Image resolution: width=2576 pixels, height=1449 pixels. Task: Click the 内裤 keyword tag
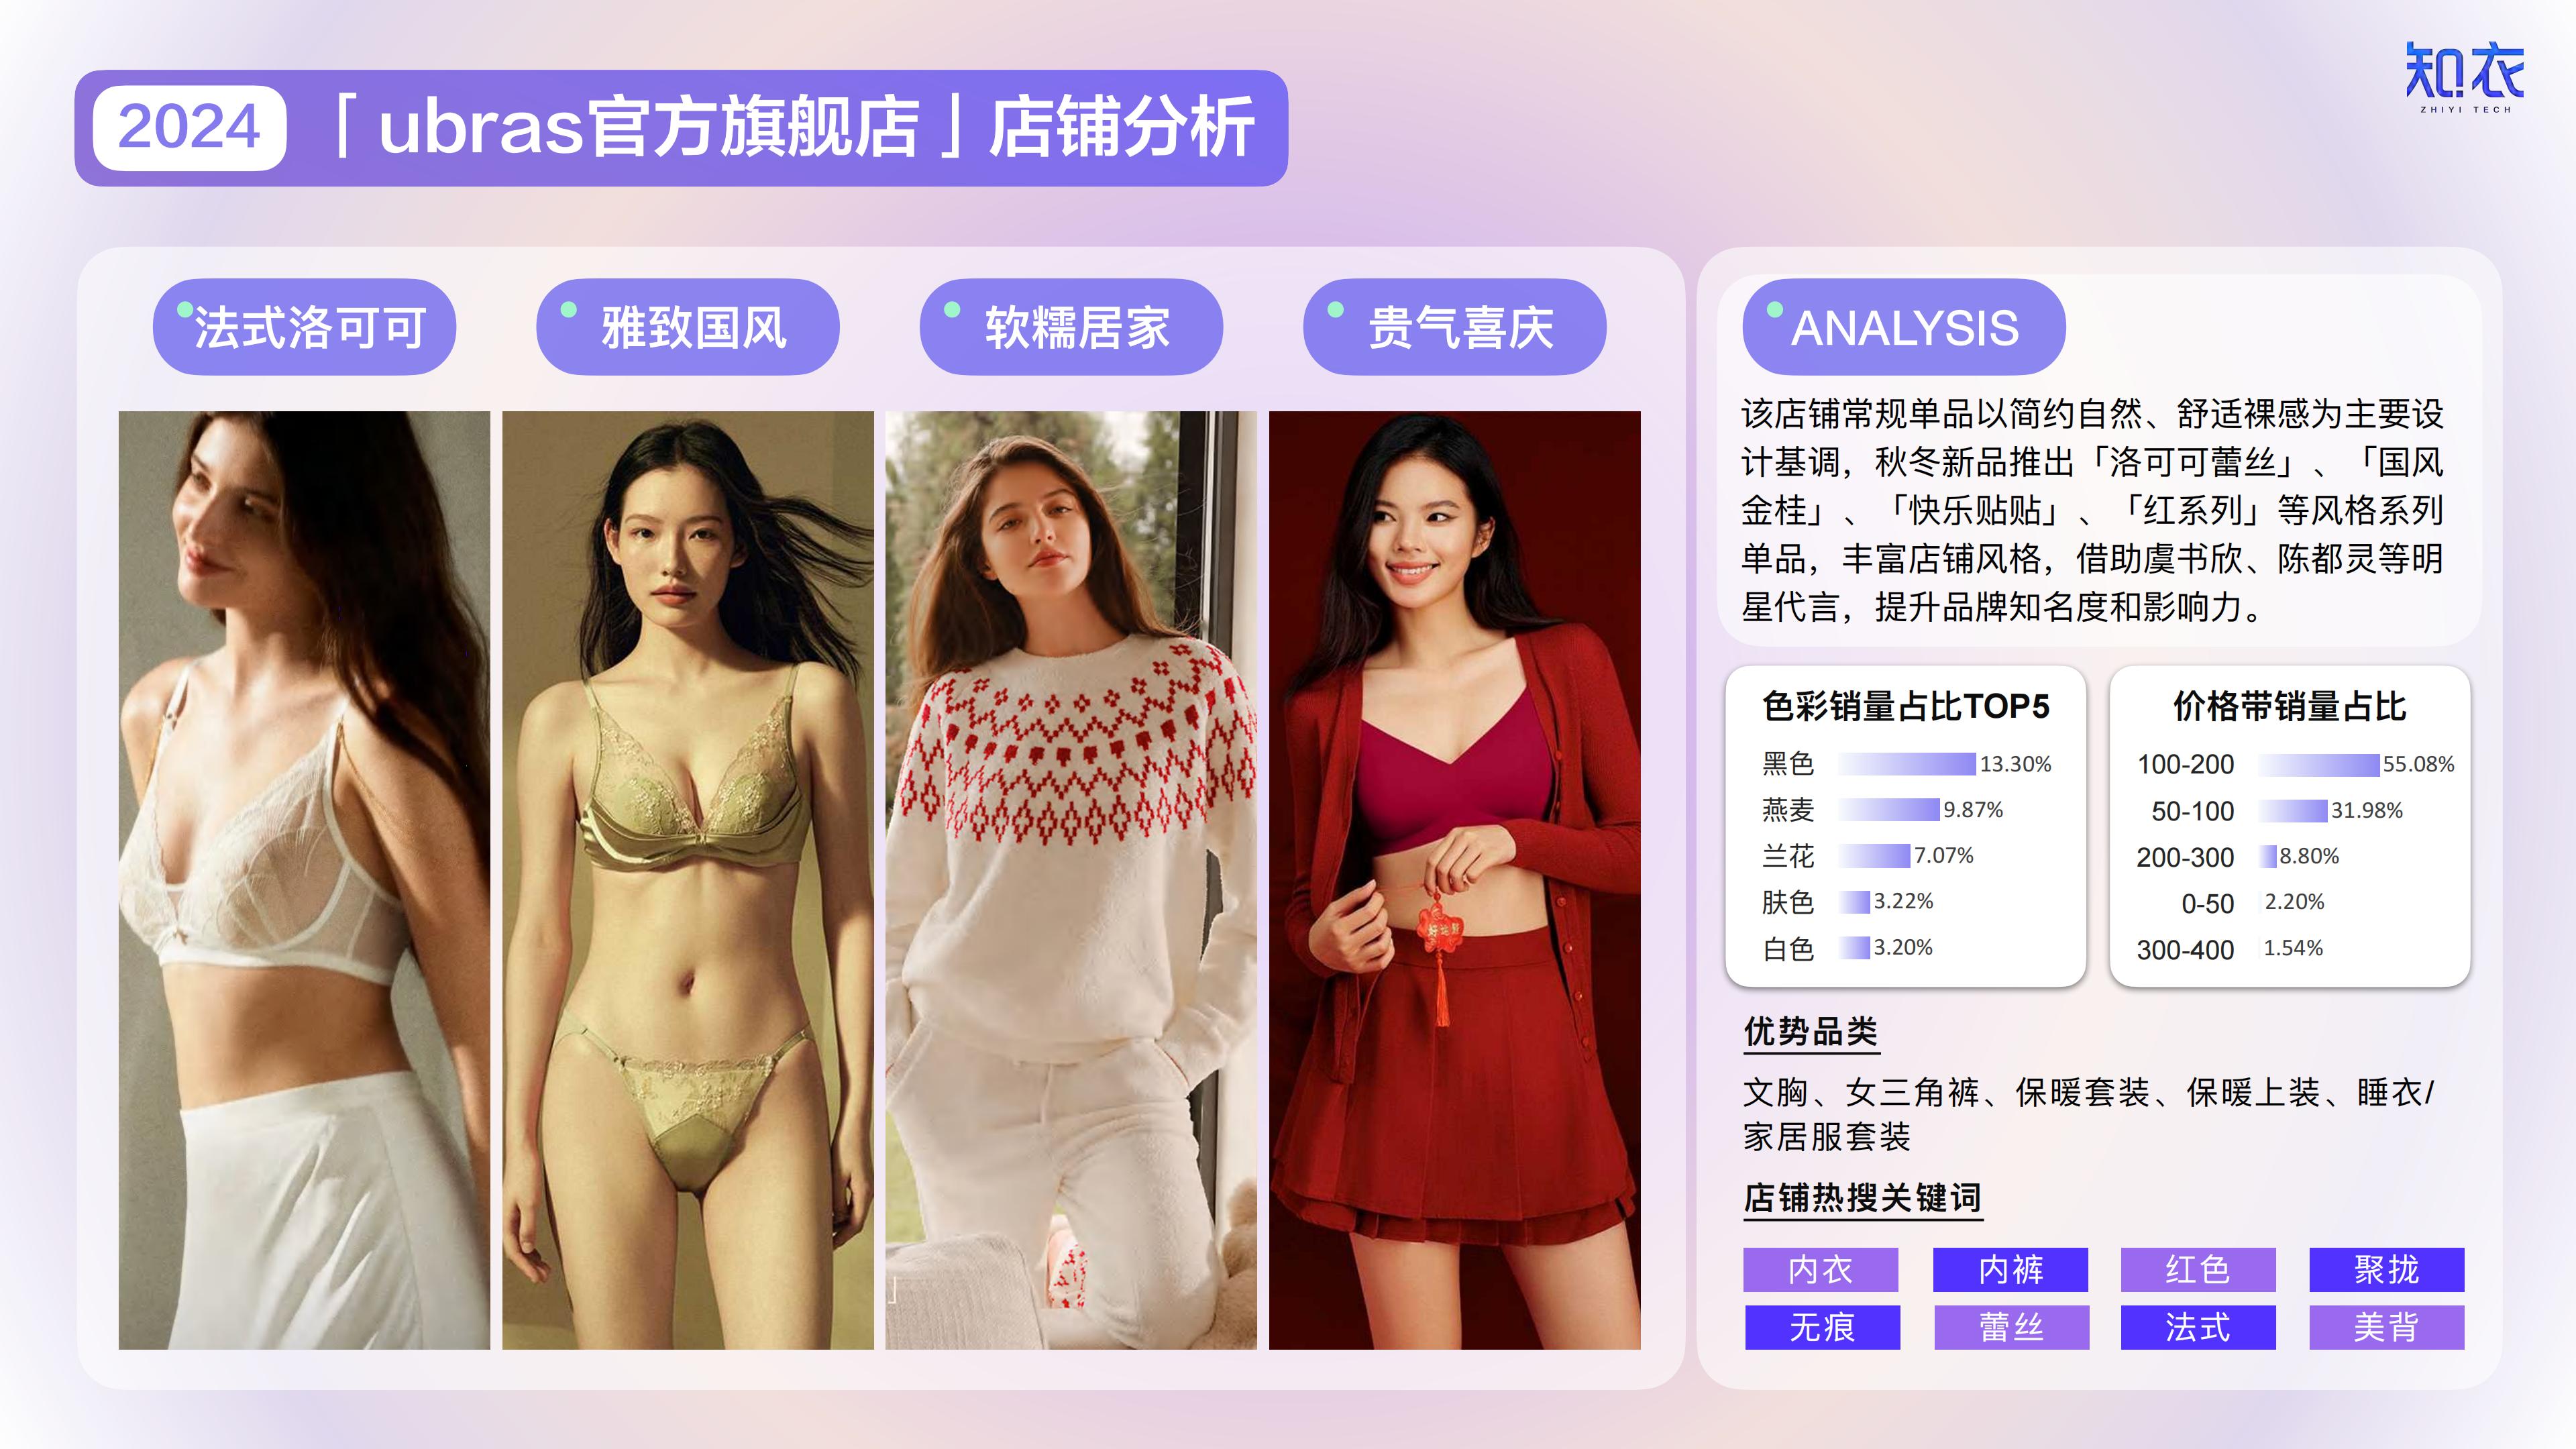pos(2011,1270)
